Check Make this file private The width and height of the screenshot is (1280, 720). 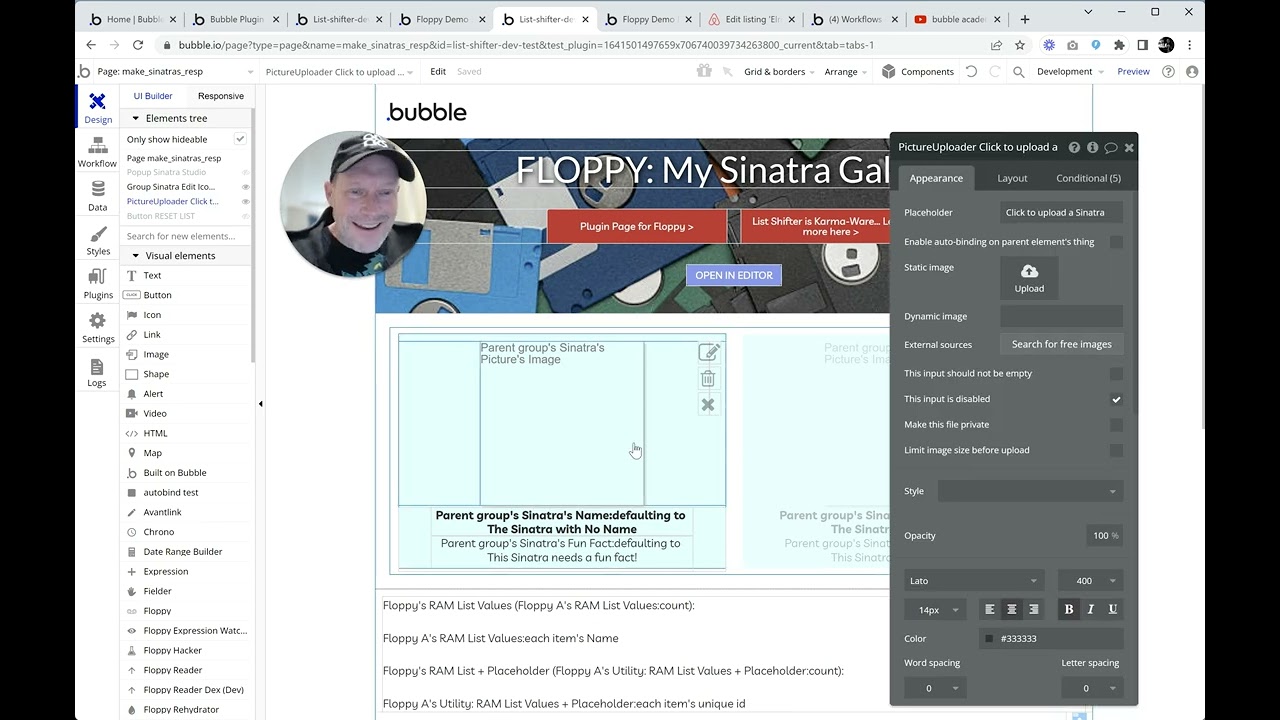coord(1116,425)
